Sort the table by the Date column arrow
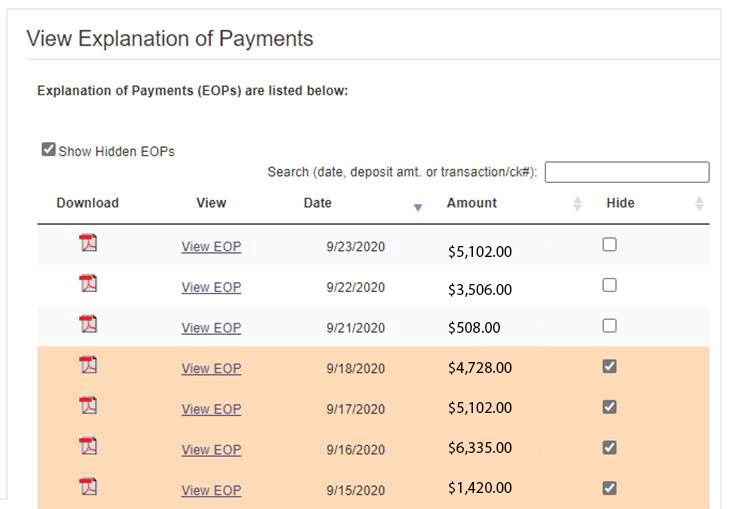Viewport: 730px width, 509px height. 418,207
